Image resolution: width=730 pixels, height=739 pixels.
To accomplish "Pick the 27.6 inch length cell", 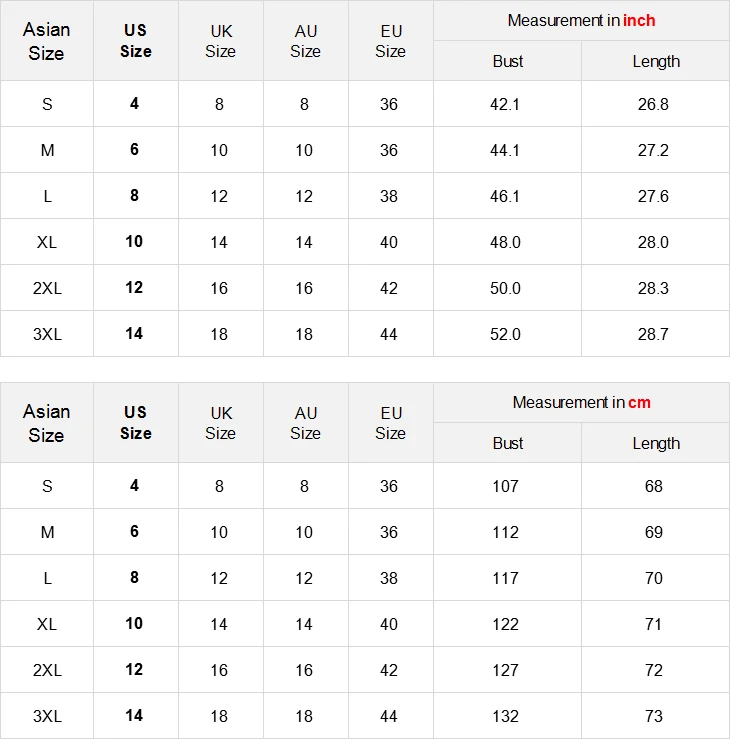I will 654,196.
